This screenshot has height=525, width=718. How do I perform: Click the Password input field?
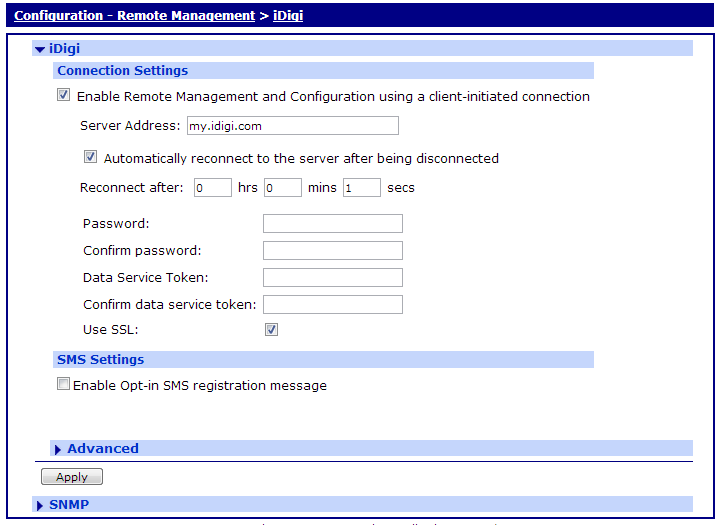[332, 223]
